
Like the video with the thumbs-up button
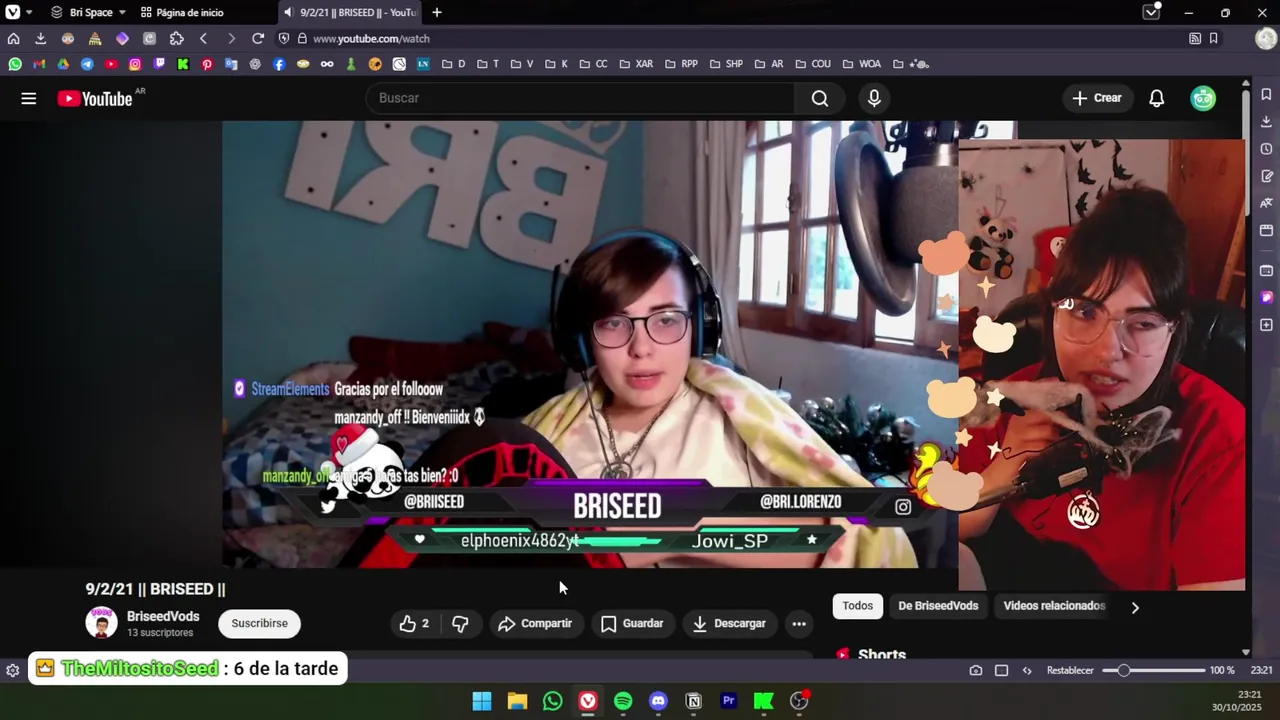click(414, 623)
